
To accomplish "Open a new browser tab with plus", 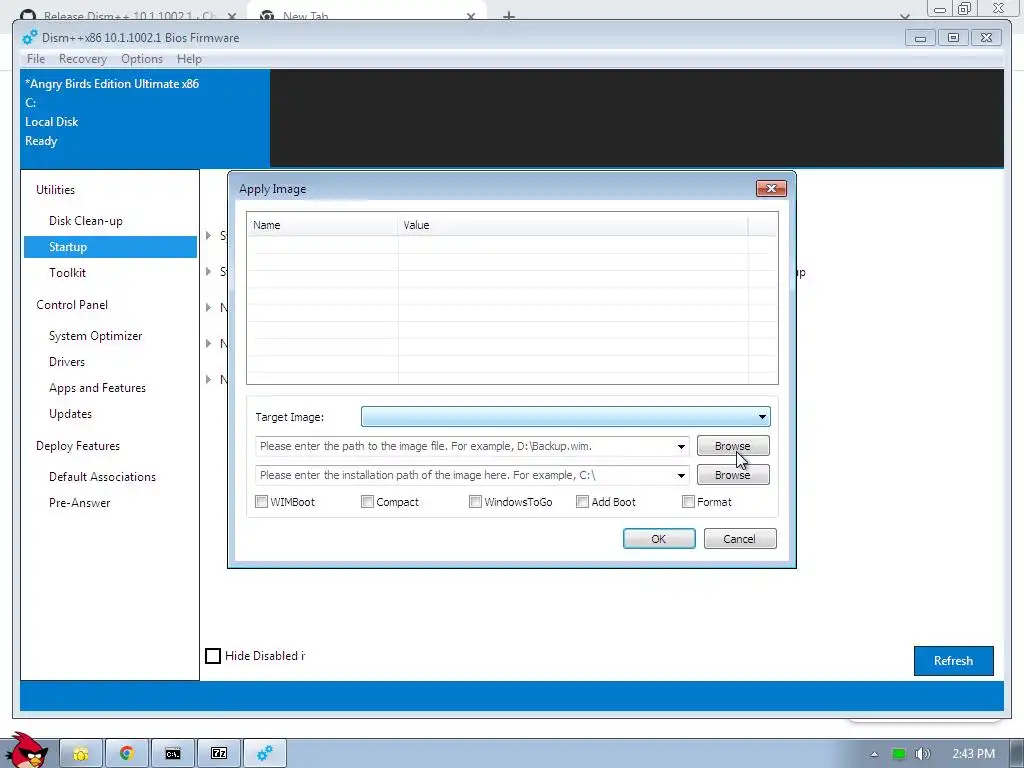I will [509, 15].
